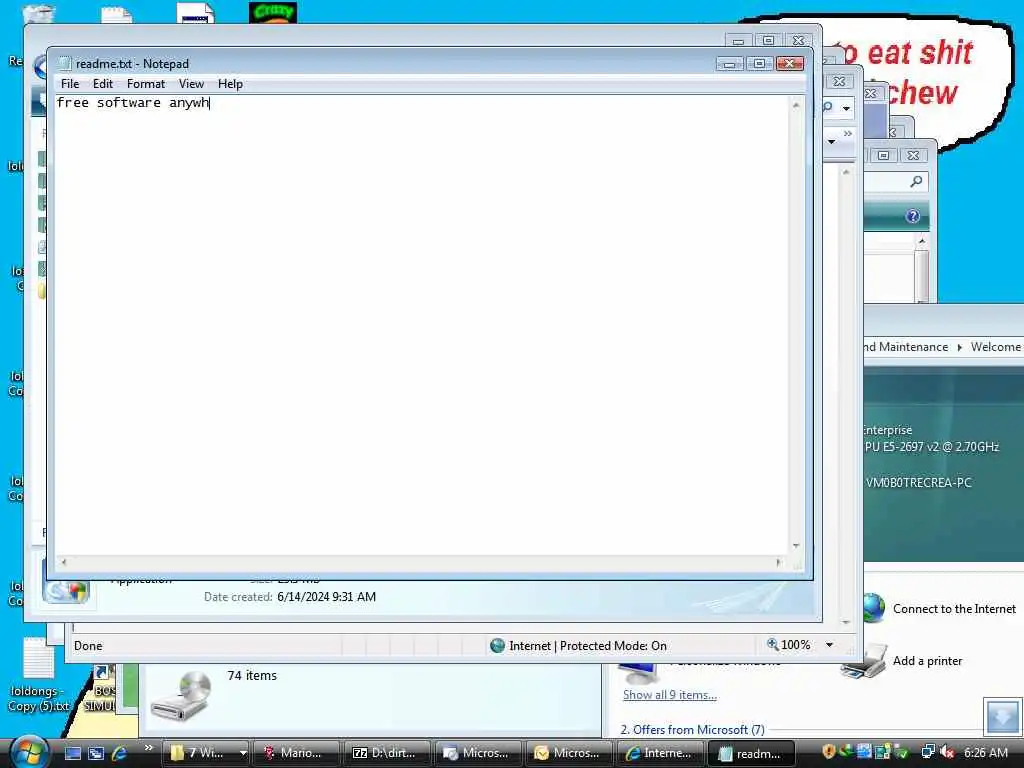1024x768 pixels.
Task: Open the View menu in Notepad
Action: [191, 84]
